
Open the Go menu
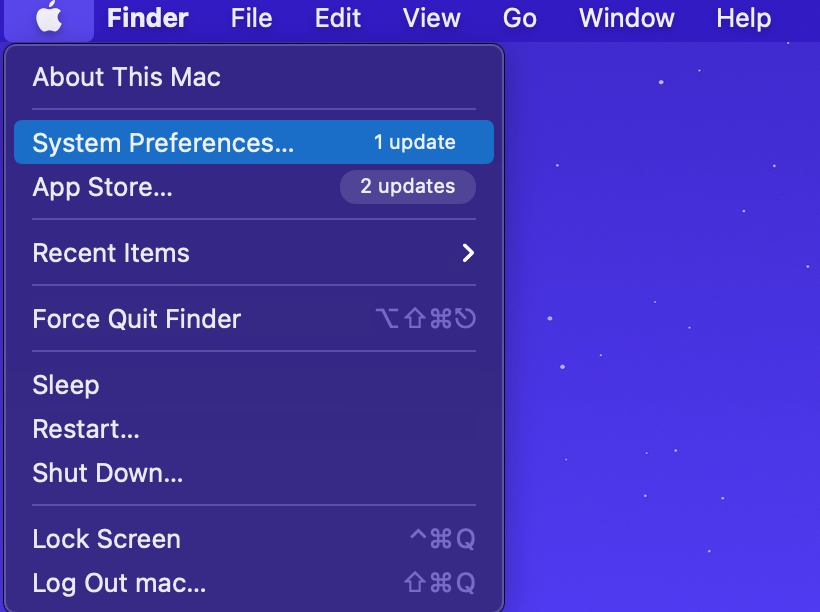(519, 18)
